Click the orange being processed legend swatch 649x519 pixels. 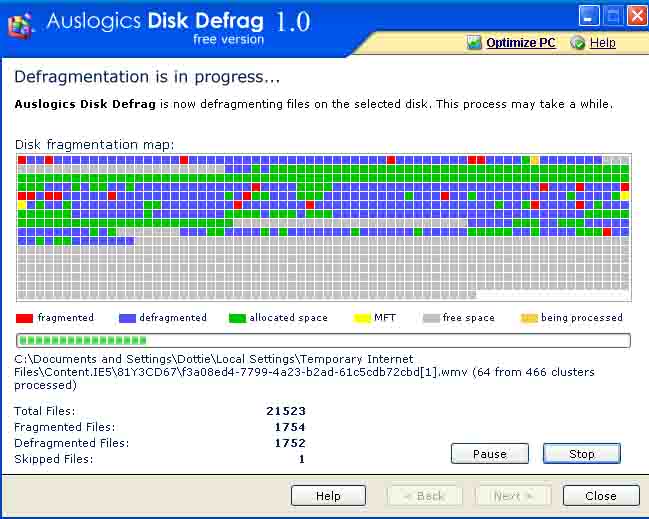[x=529, y=318]
